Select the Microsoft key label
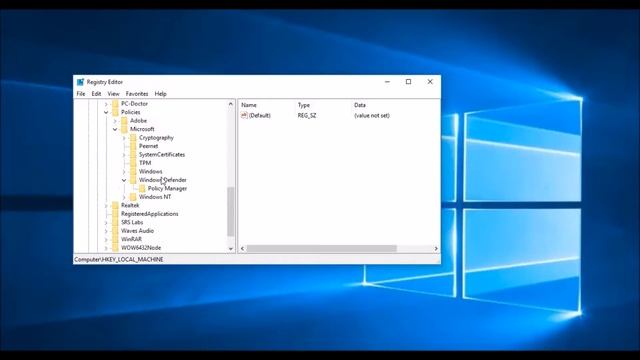The height and width of the screenshot is (360, 640). coord(142,129)
